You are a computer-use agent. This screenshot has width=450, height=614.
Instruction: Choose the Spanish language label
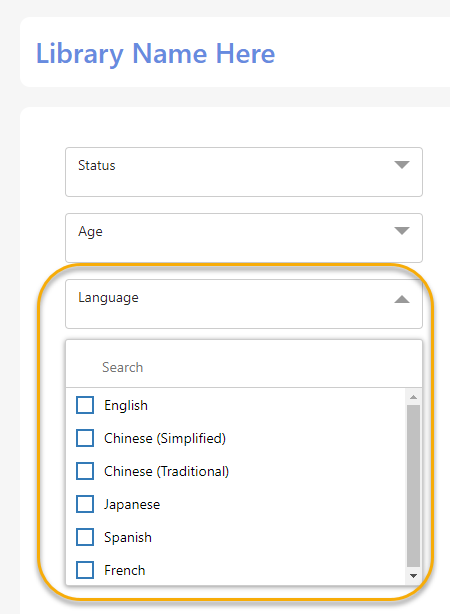click(128, 538)
